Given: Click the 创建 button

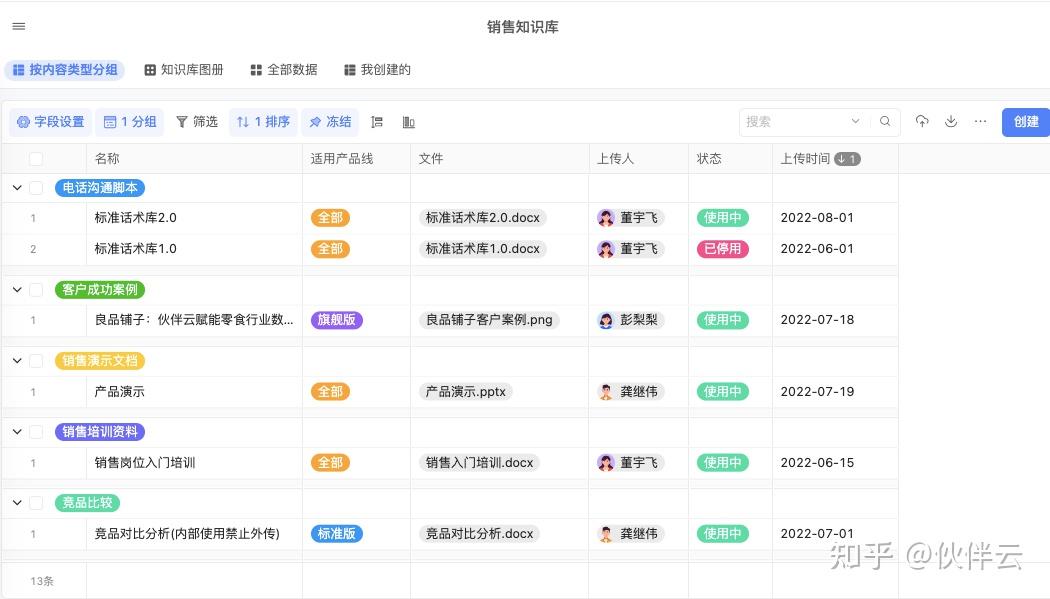Looking at the screenshot, I should tap(1026, 122).
